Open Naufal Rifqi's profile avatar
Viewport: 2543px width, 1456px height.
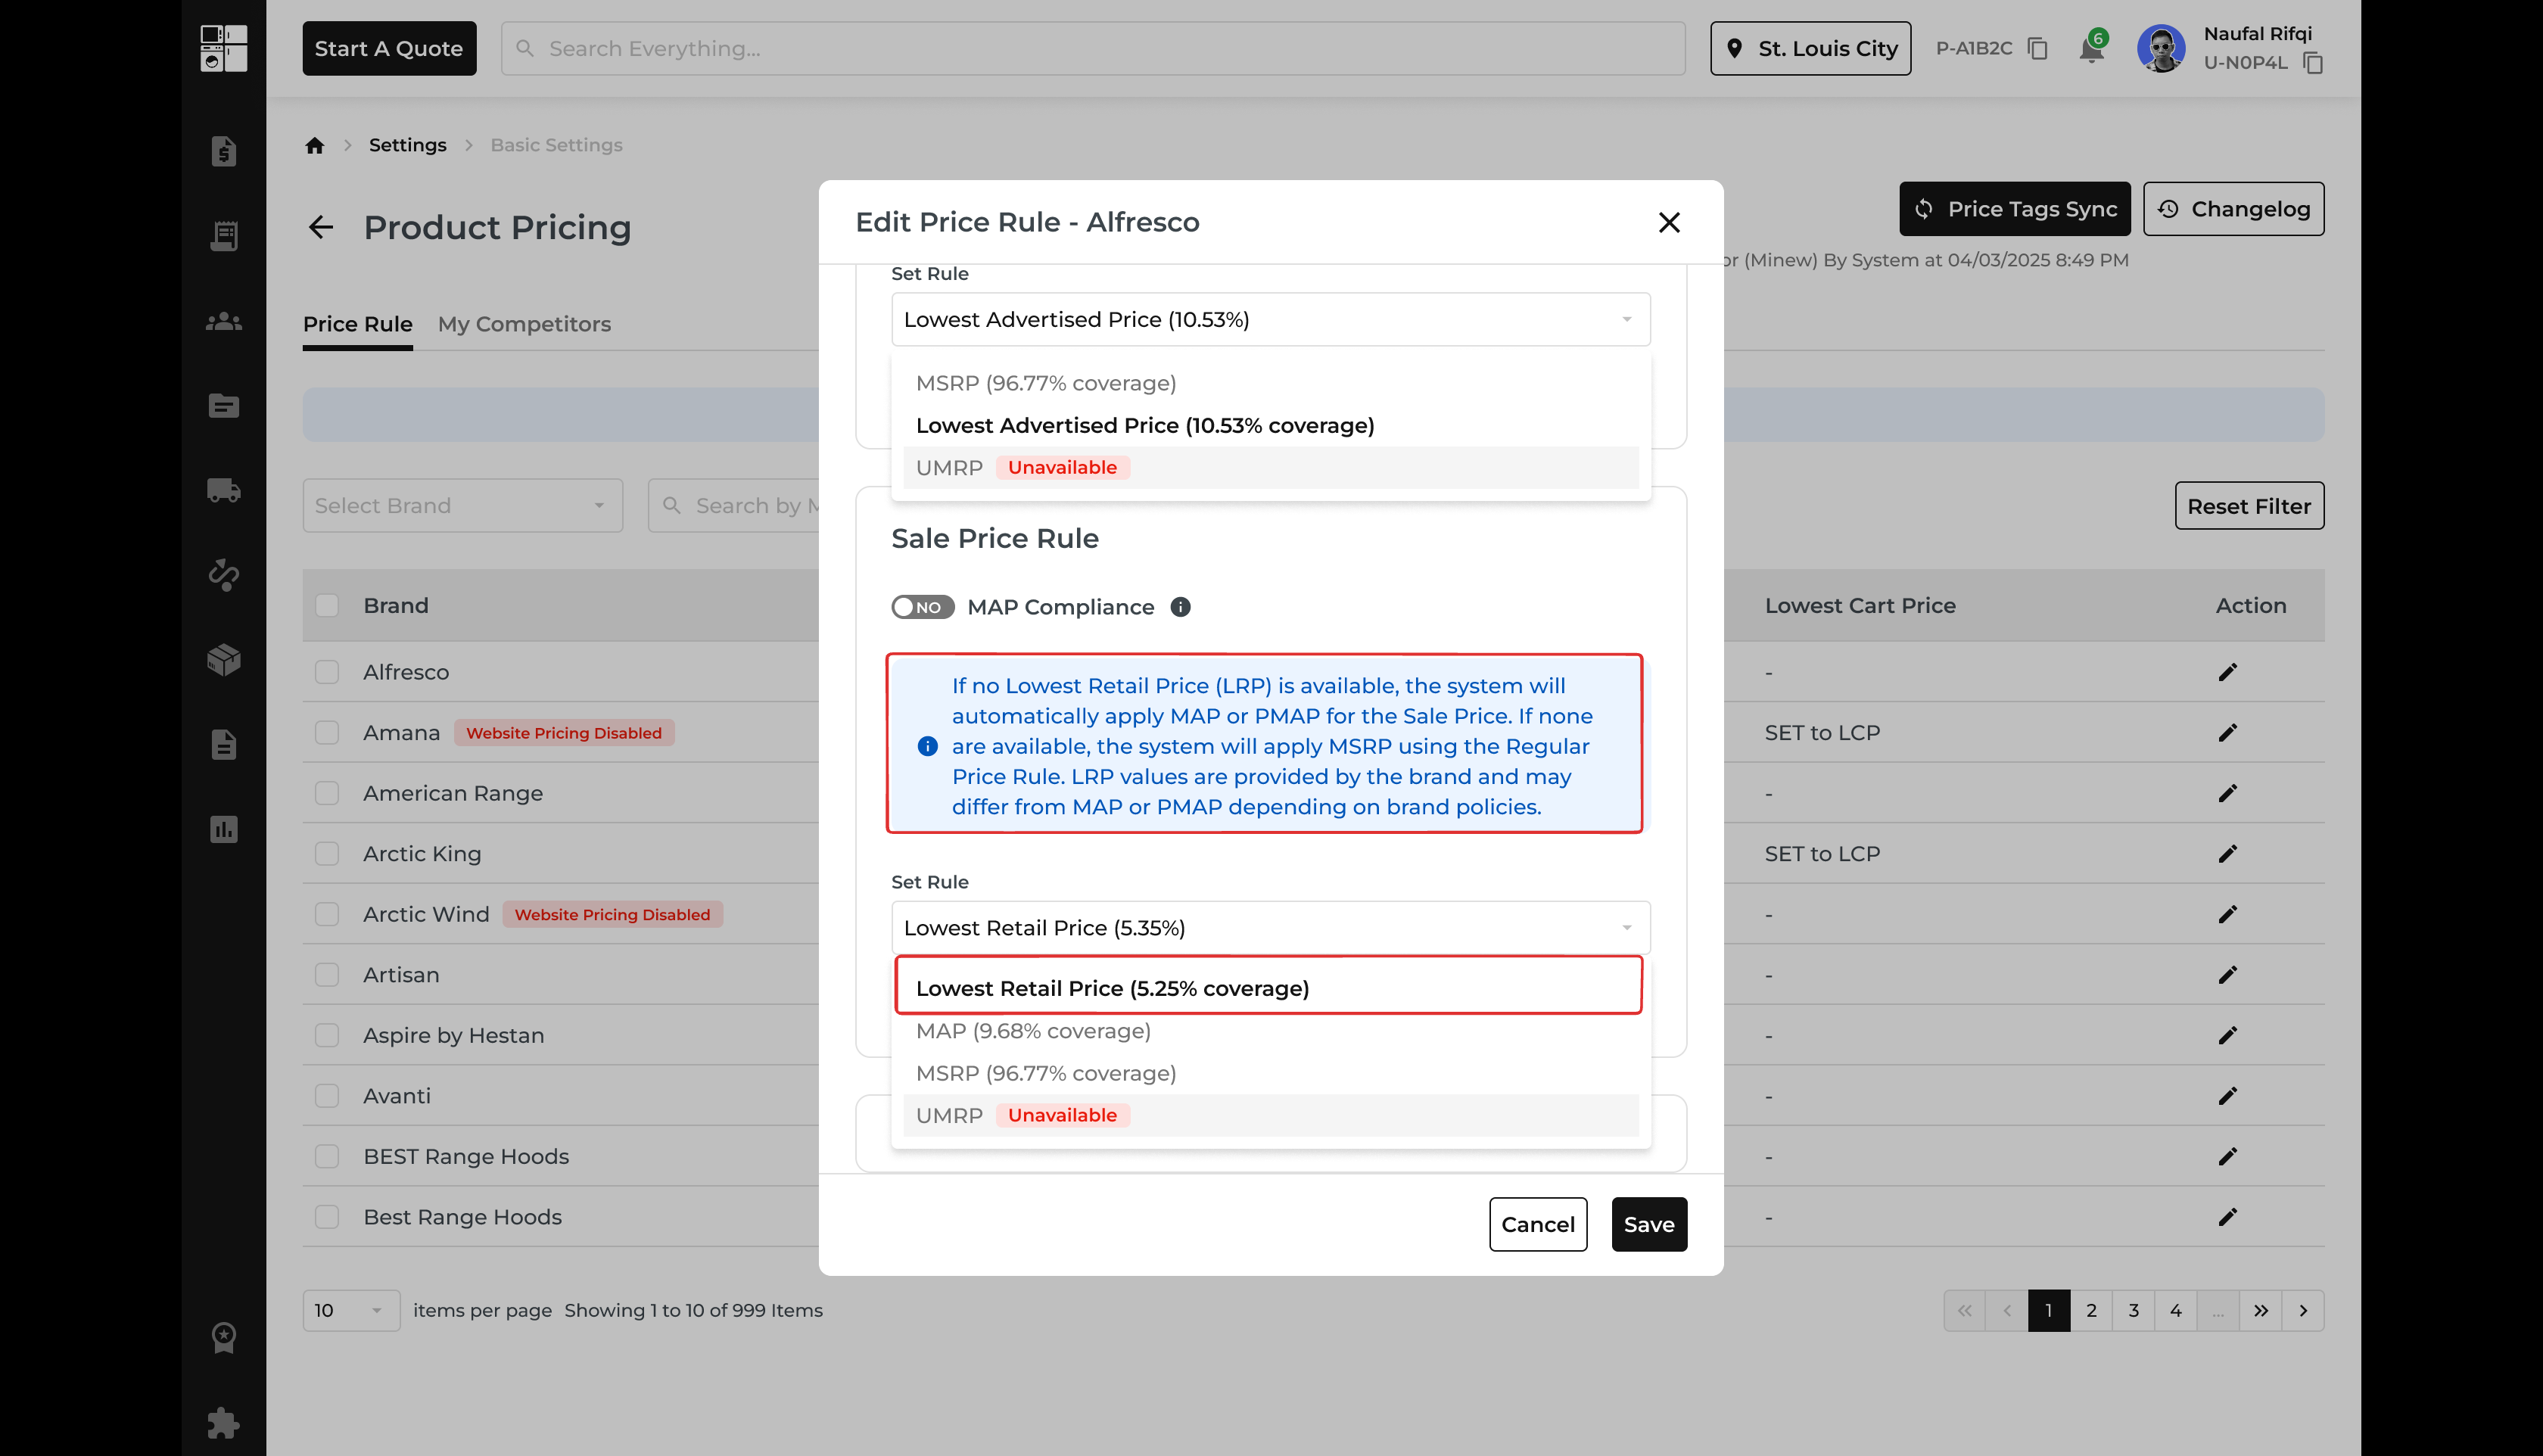(2161, 48)
